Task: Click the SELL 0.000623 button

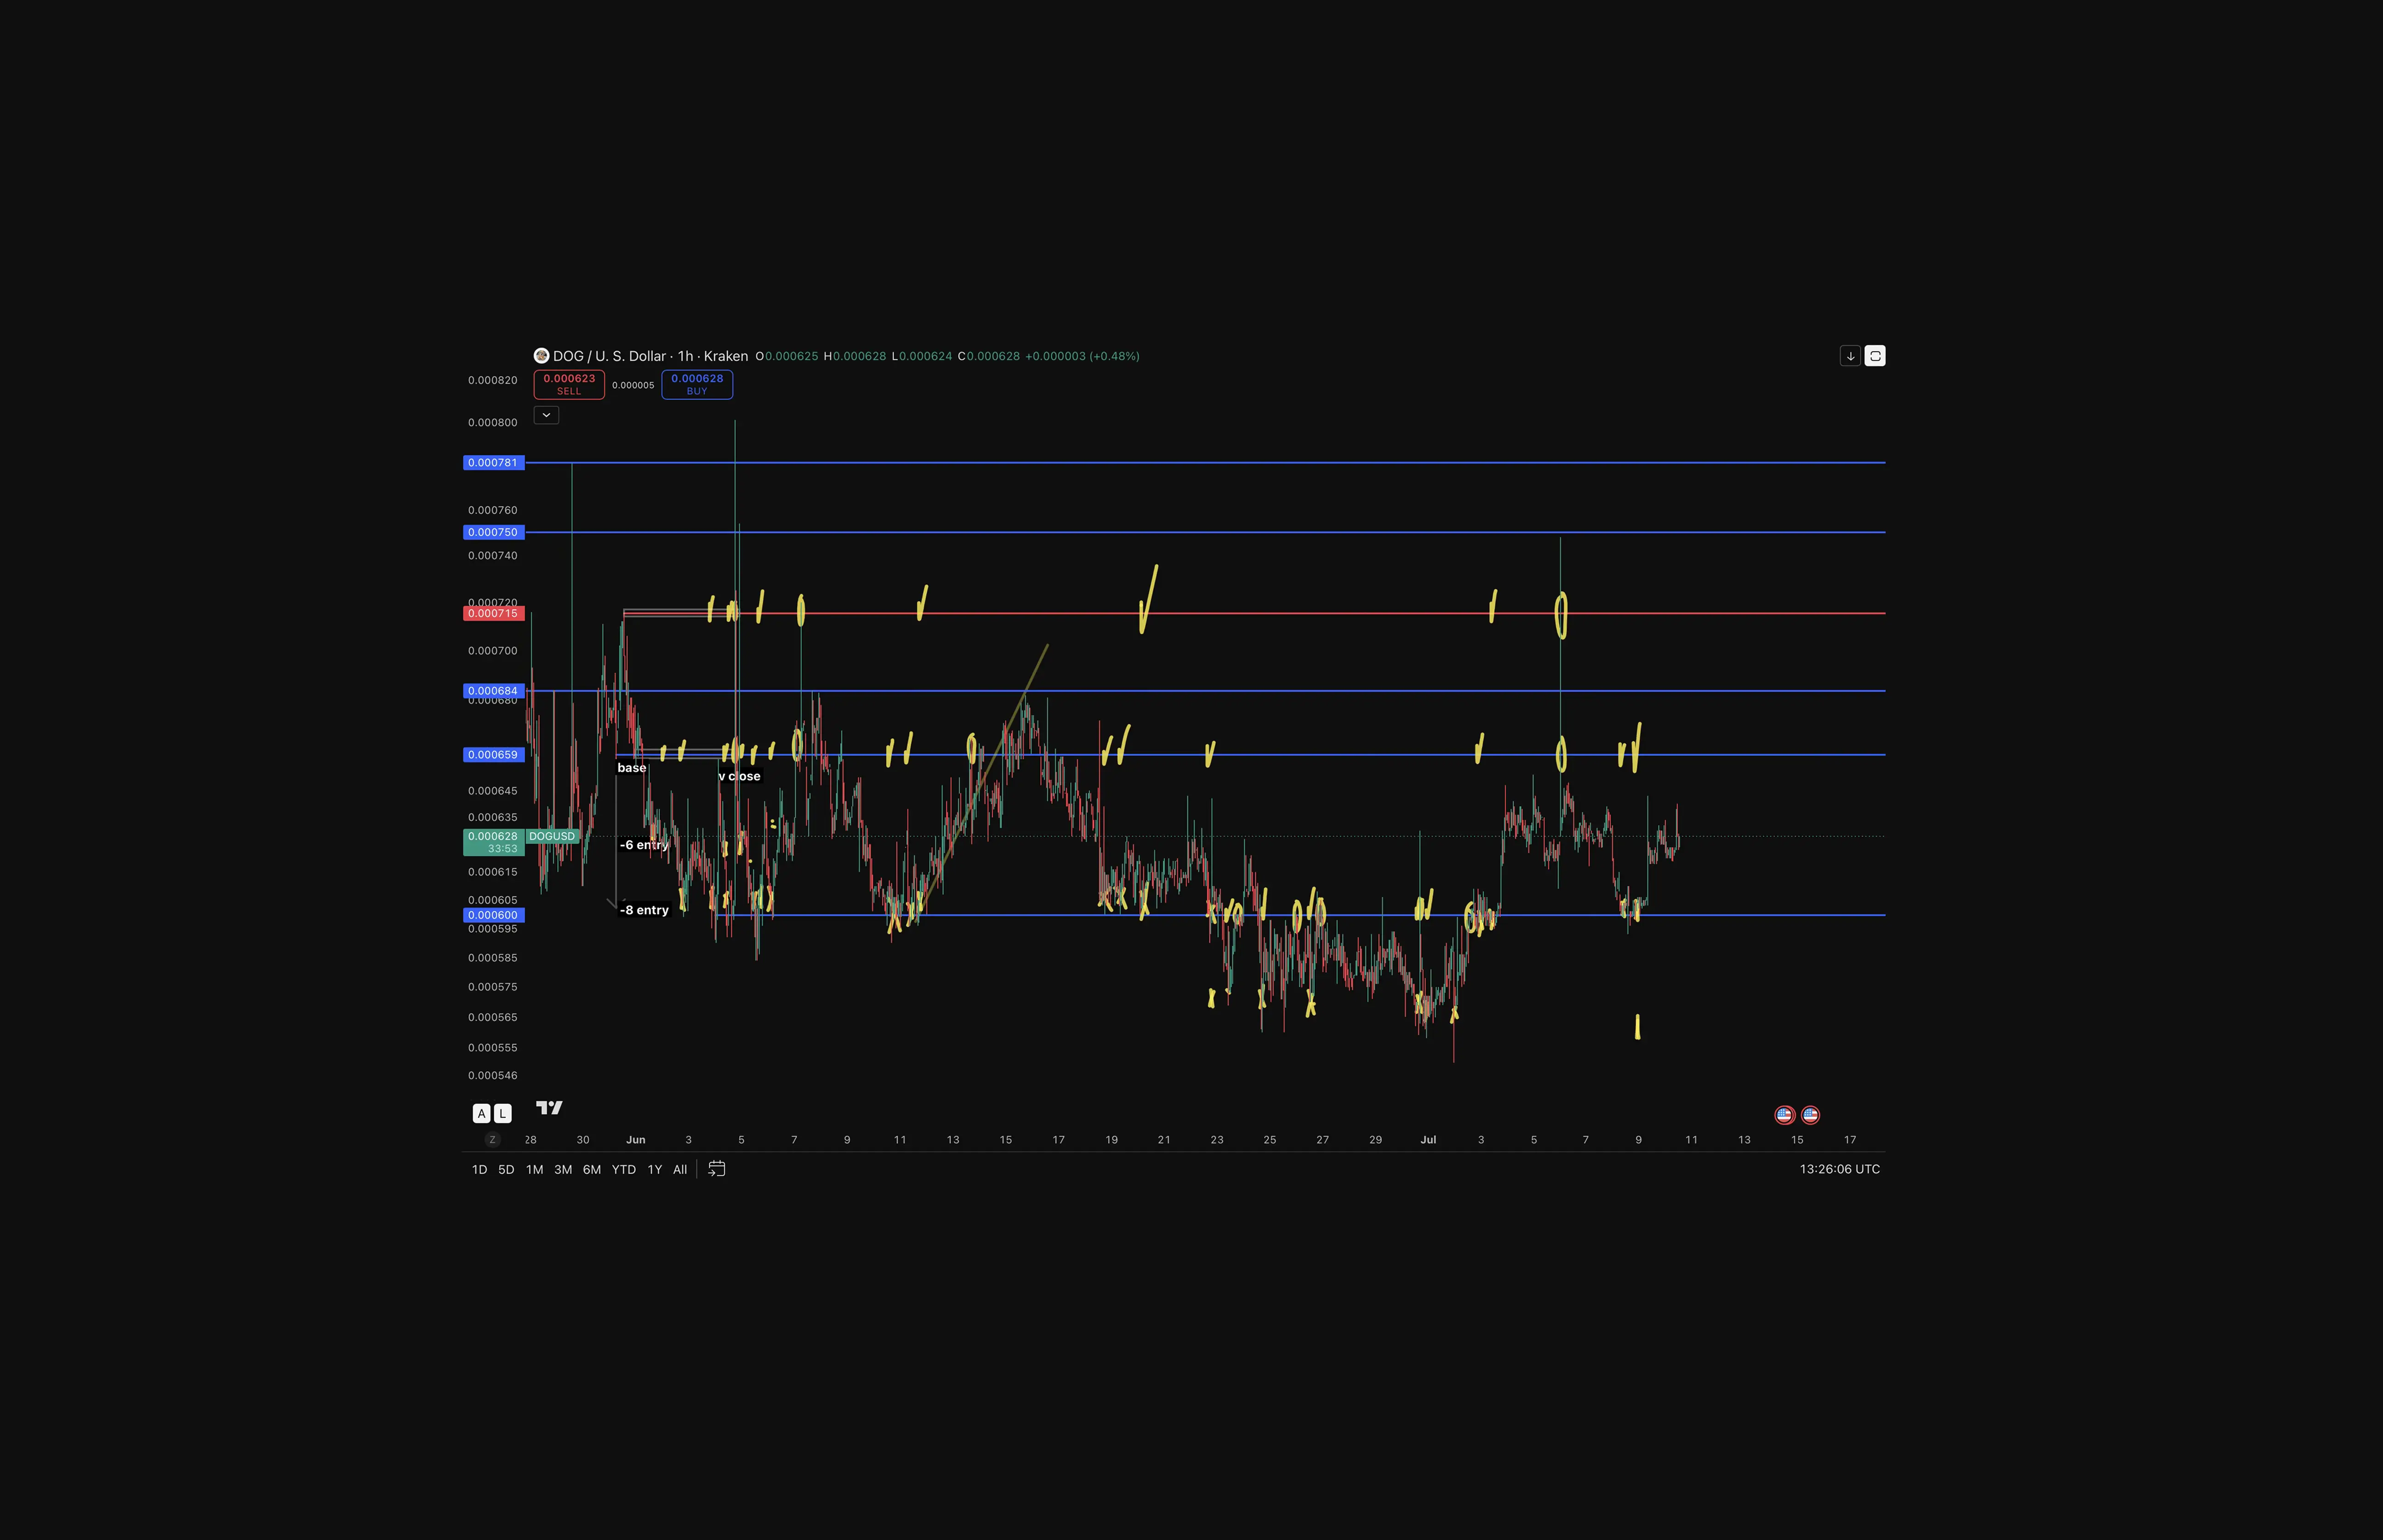Action: 569,385
